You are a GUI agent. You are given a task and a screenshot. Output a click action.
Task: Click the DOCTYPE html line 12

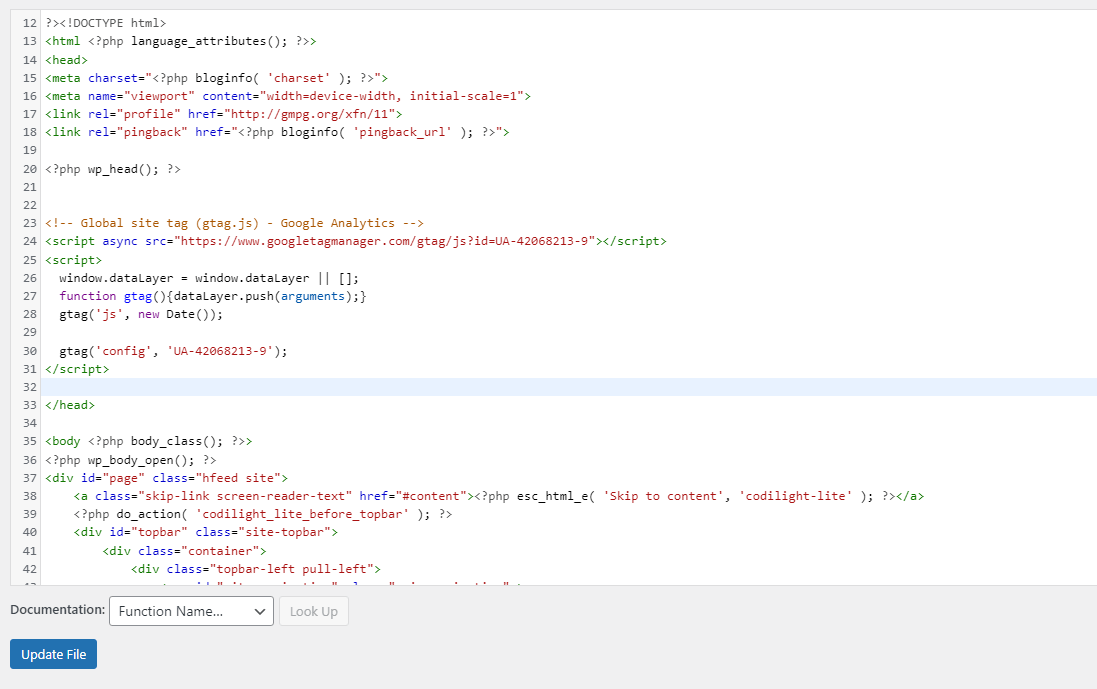tap(106, 23)
